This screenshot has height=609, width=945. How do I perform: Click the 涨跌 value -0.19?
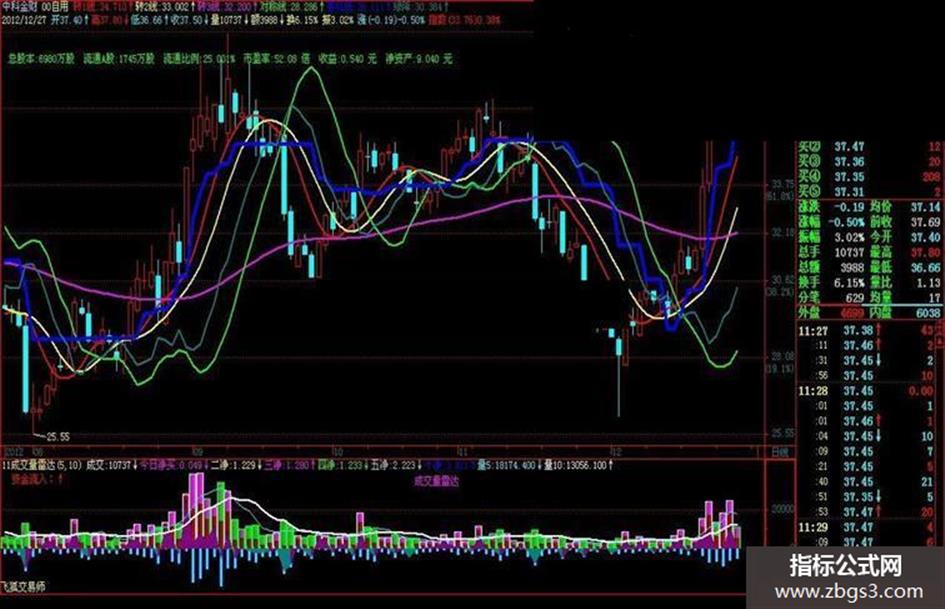pos(849,207)
